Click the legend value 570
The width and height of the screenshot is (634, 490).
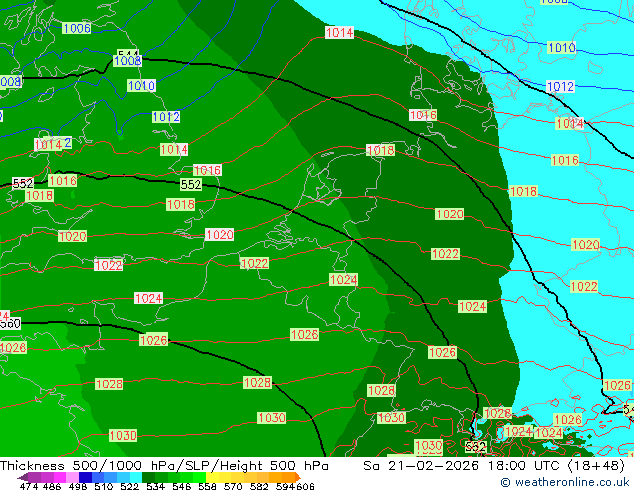(x=233, y=486)
